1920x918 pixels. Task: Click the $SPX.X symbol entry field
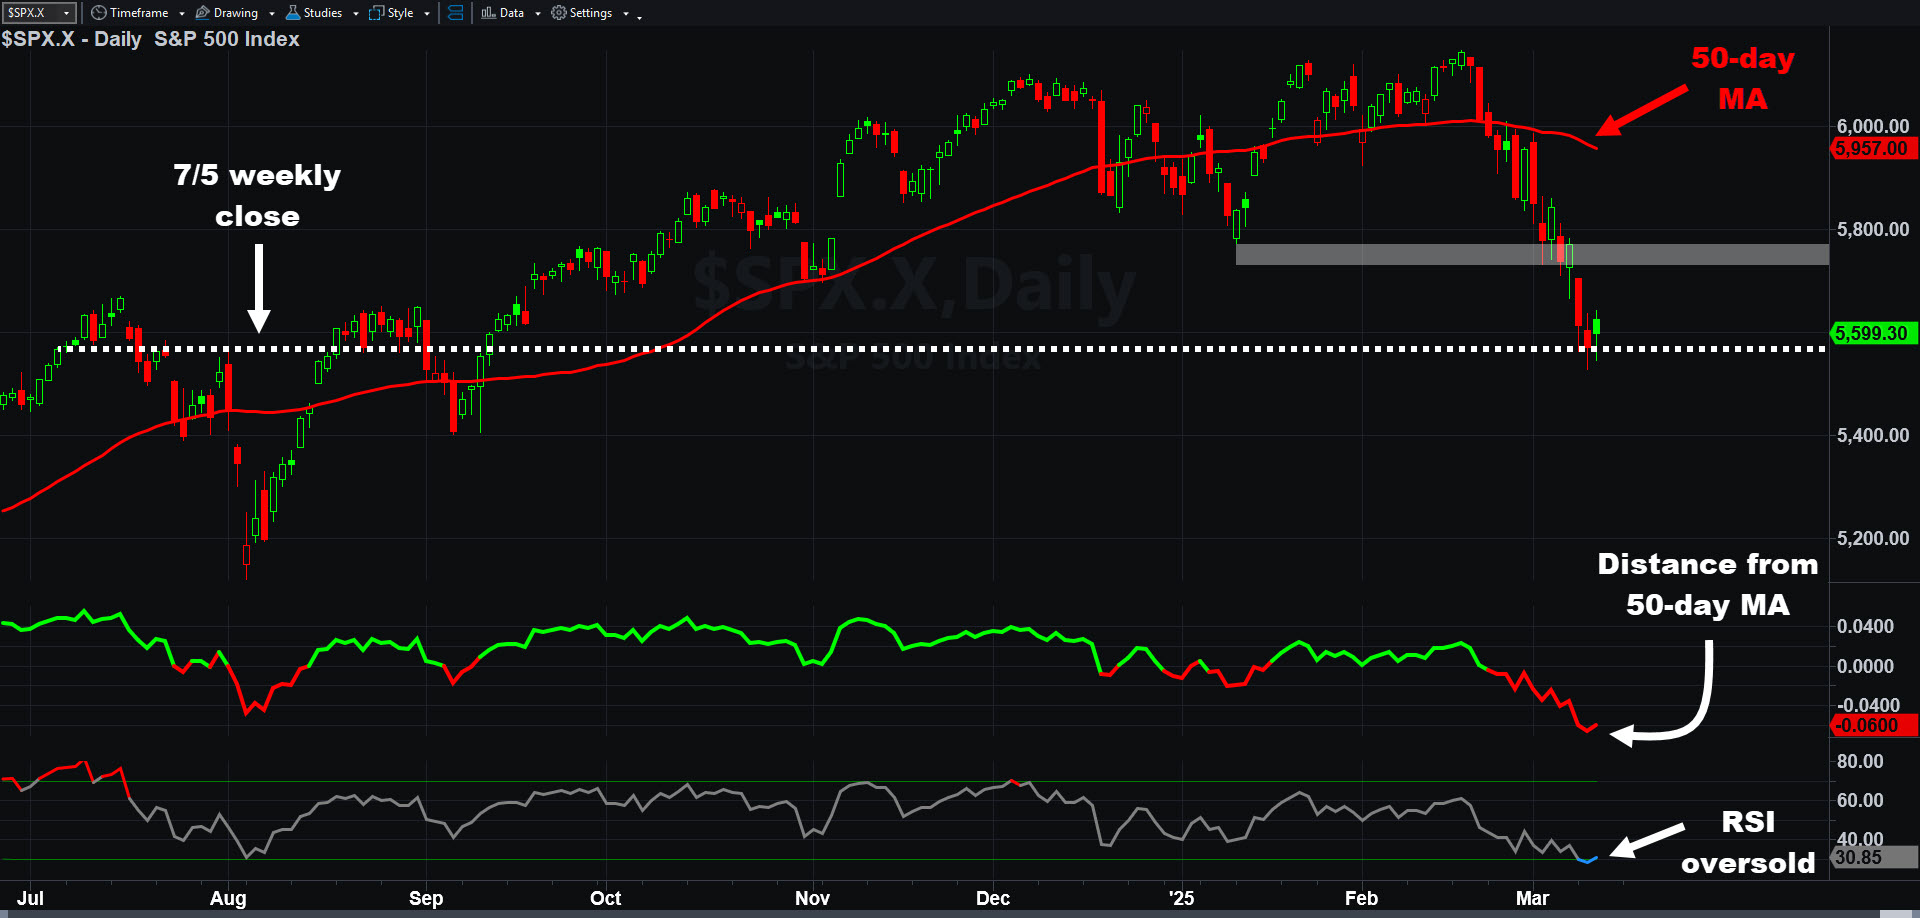tap(30, 13)
